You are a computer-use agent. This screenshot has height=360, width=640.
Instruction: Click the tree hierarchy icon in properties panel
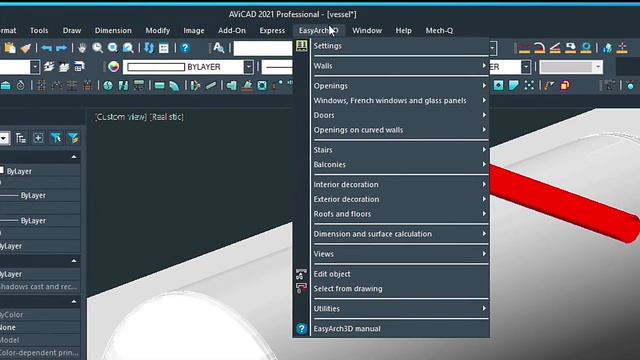click(x=20, y=138)
